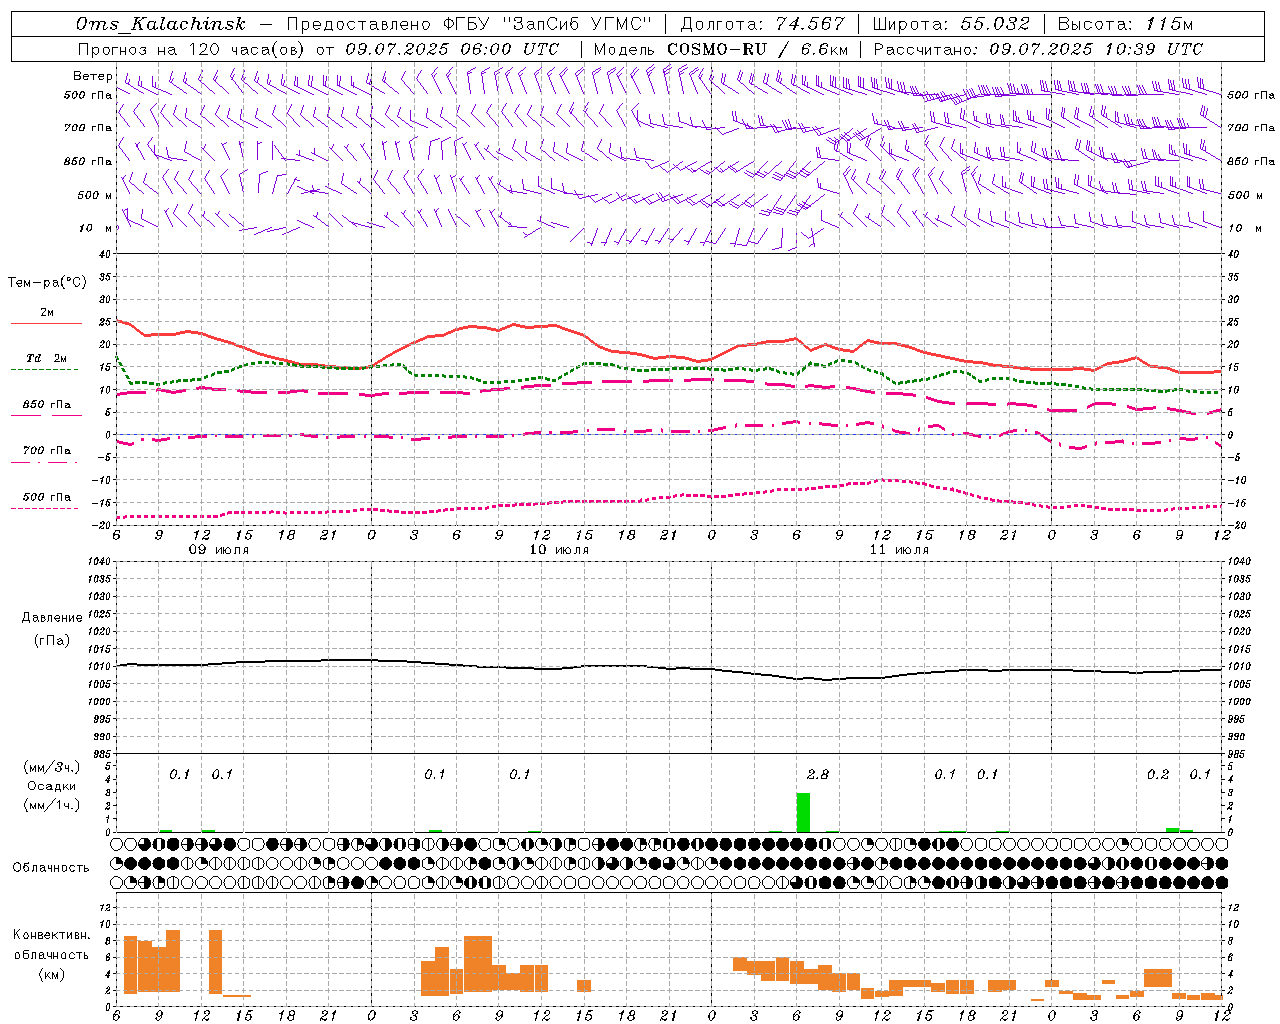Screen dimensions: 1280x1024
Task: Click the '0.2' precipitation amount value
Action: click(1158, 774)
